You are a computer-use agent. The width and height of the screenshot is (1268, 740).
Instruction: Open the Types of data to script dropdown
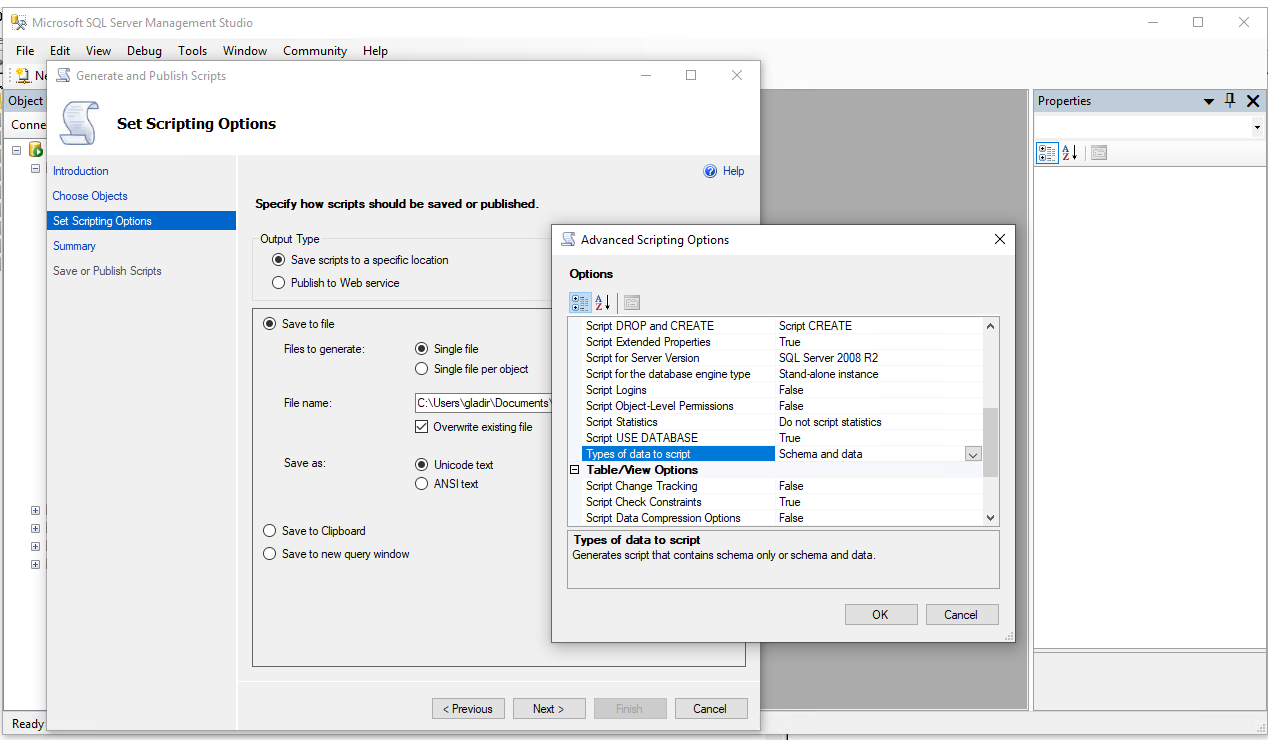click(973, 454)
